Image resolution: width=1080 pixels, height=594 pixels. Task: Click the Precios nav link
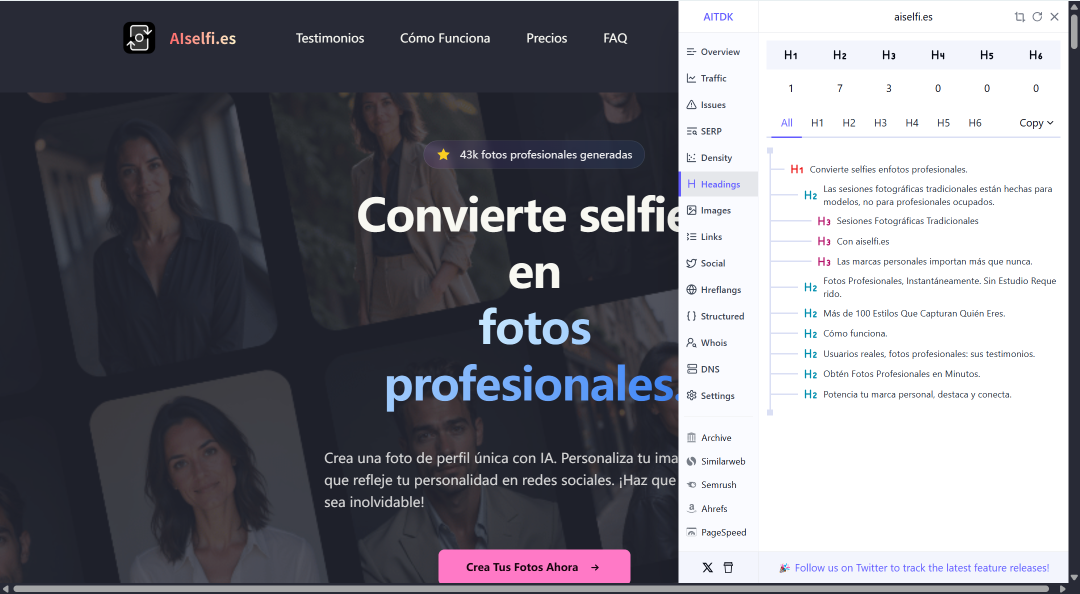547,39
